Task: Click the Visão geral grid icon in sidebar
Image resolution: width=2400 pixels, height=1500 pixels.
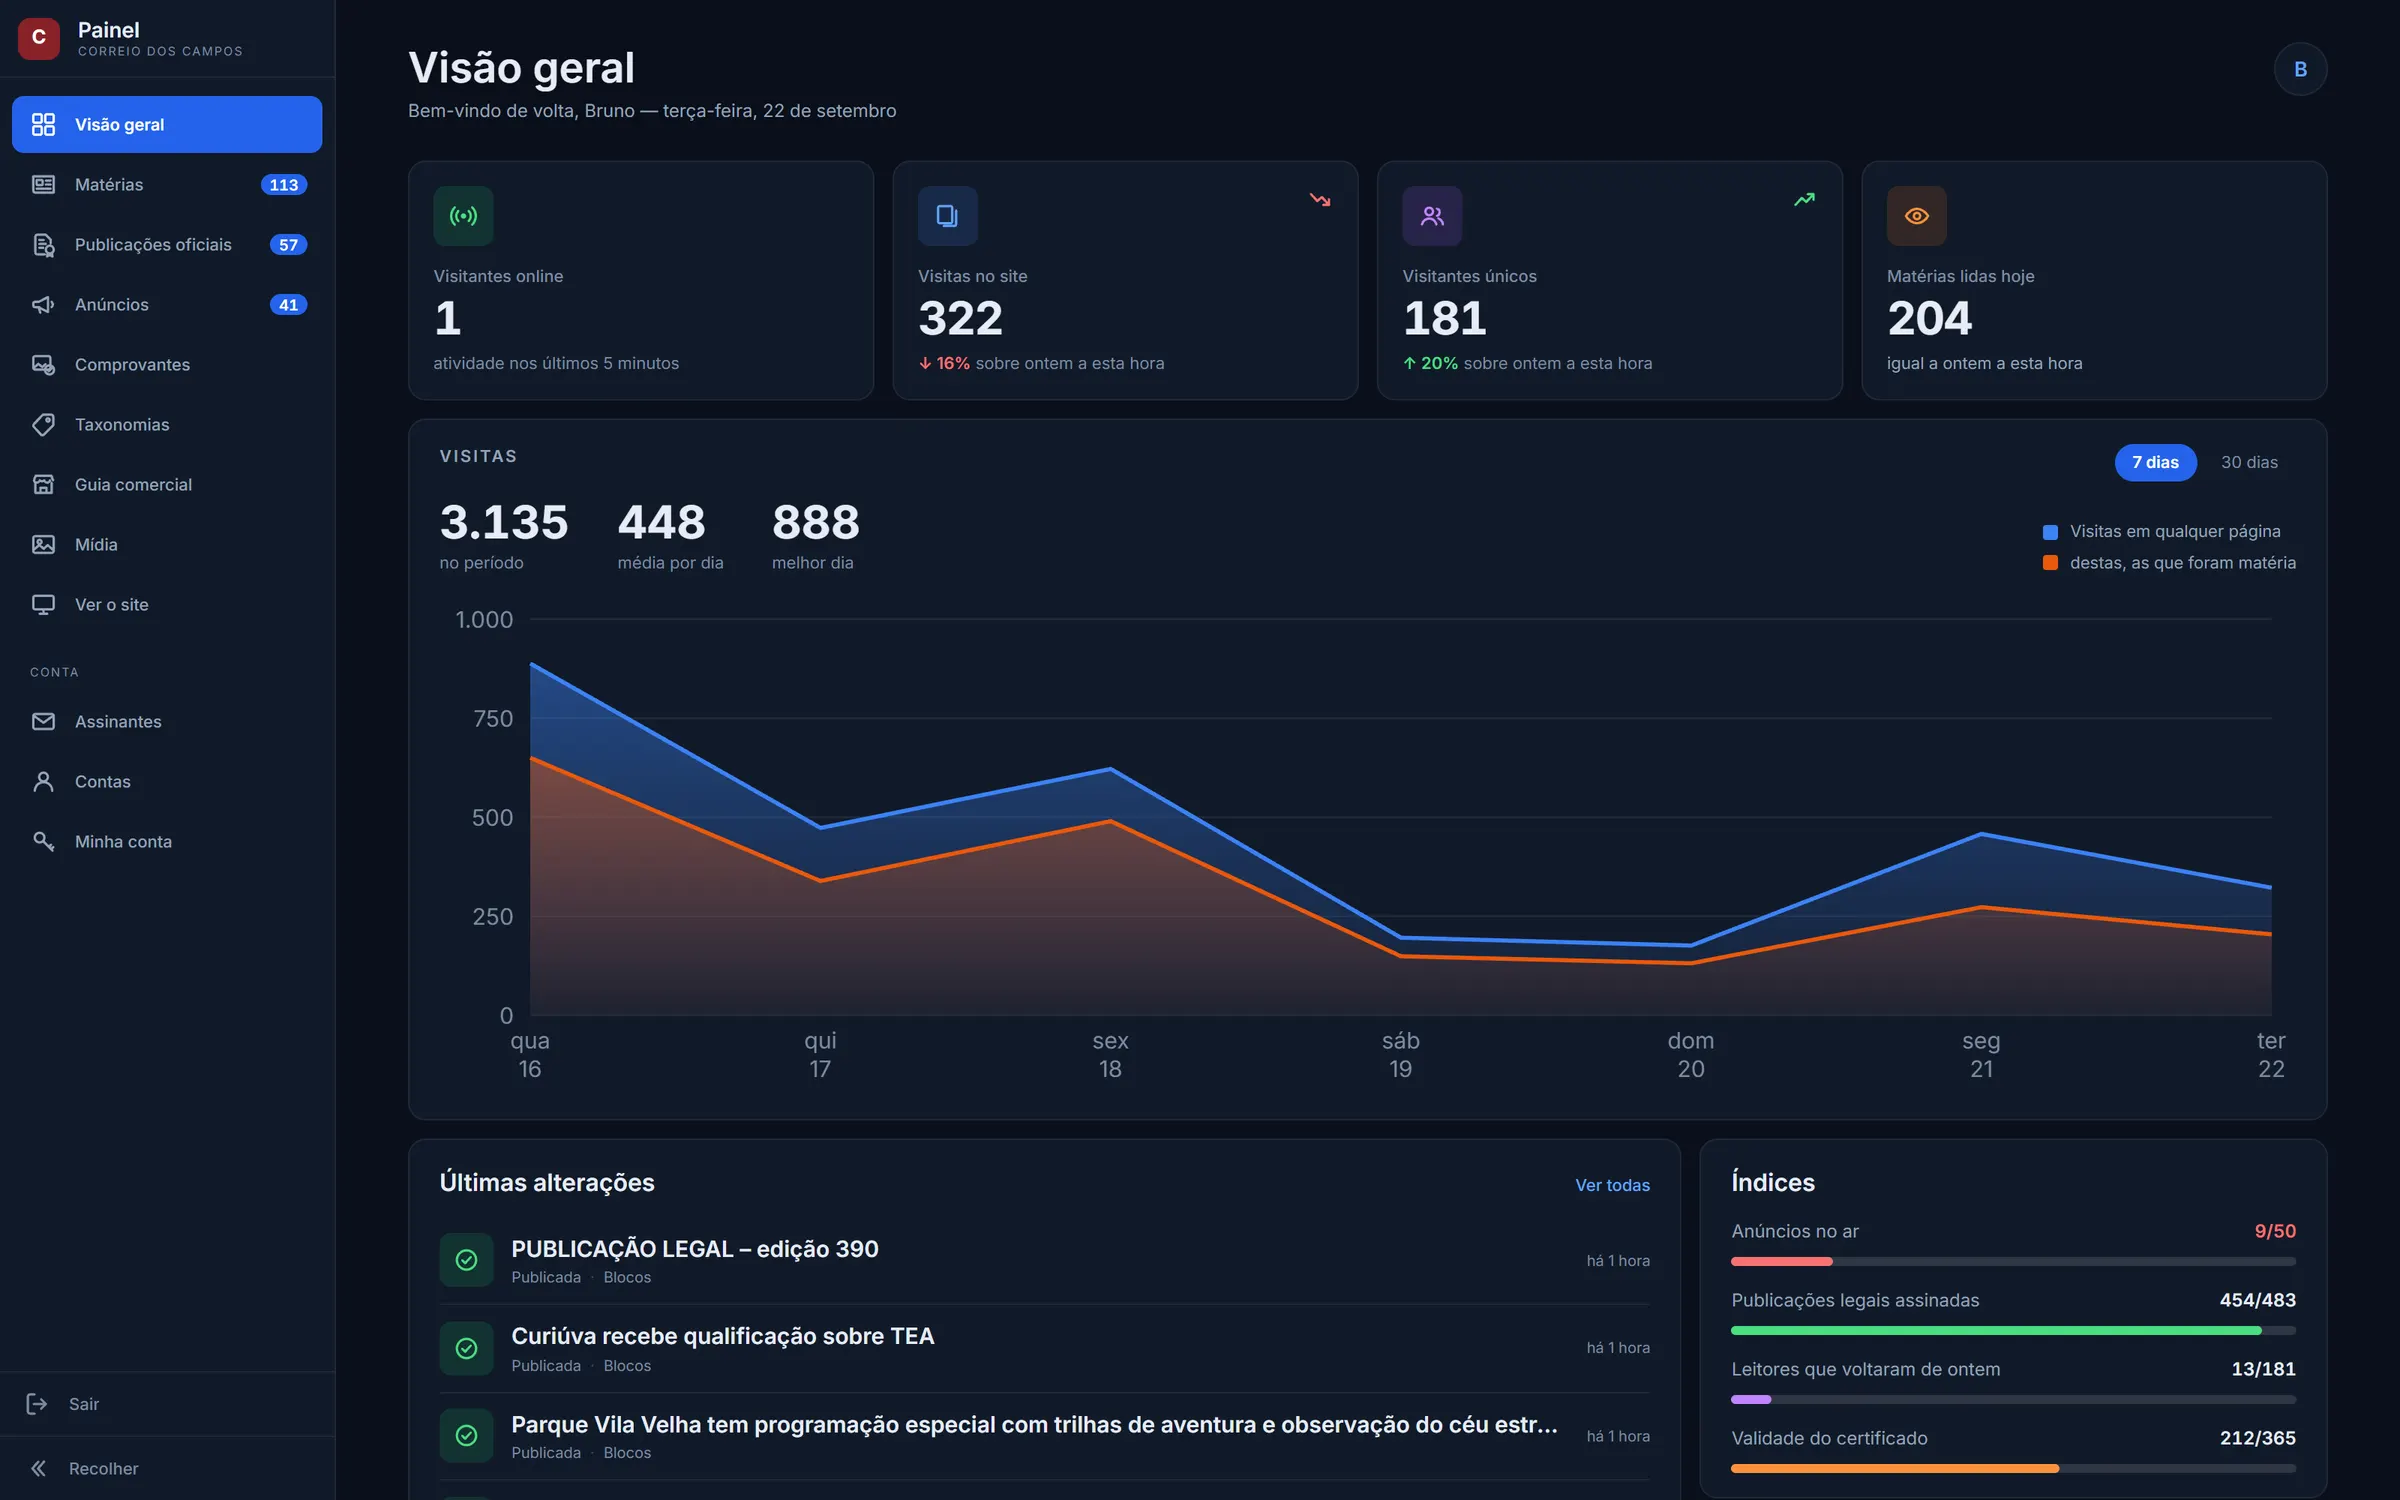Action: 43,124
